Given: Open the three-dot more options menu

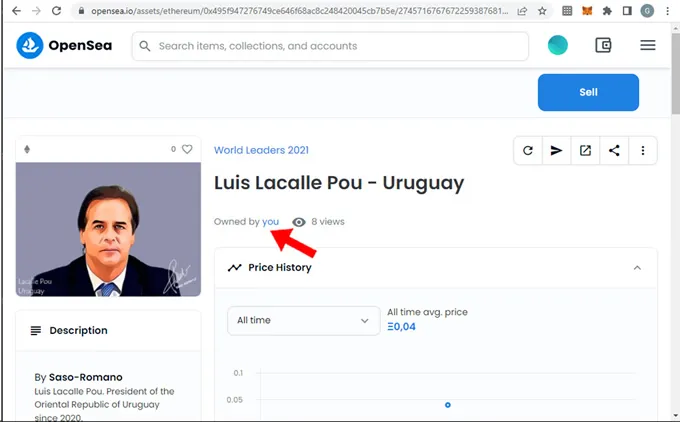Looking at the screenshot, I should coord(643,151).
